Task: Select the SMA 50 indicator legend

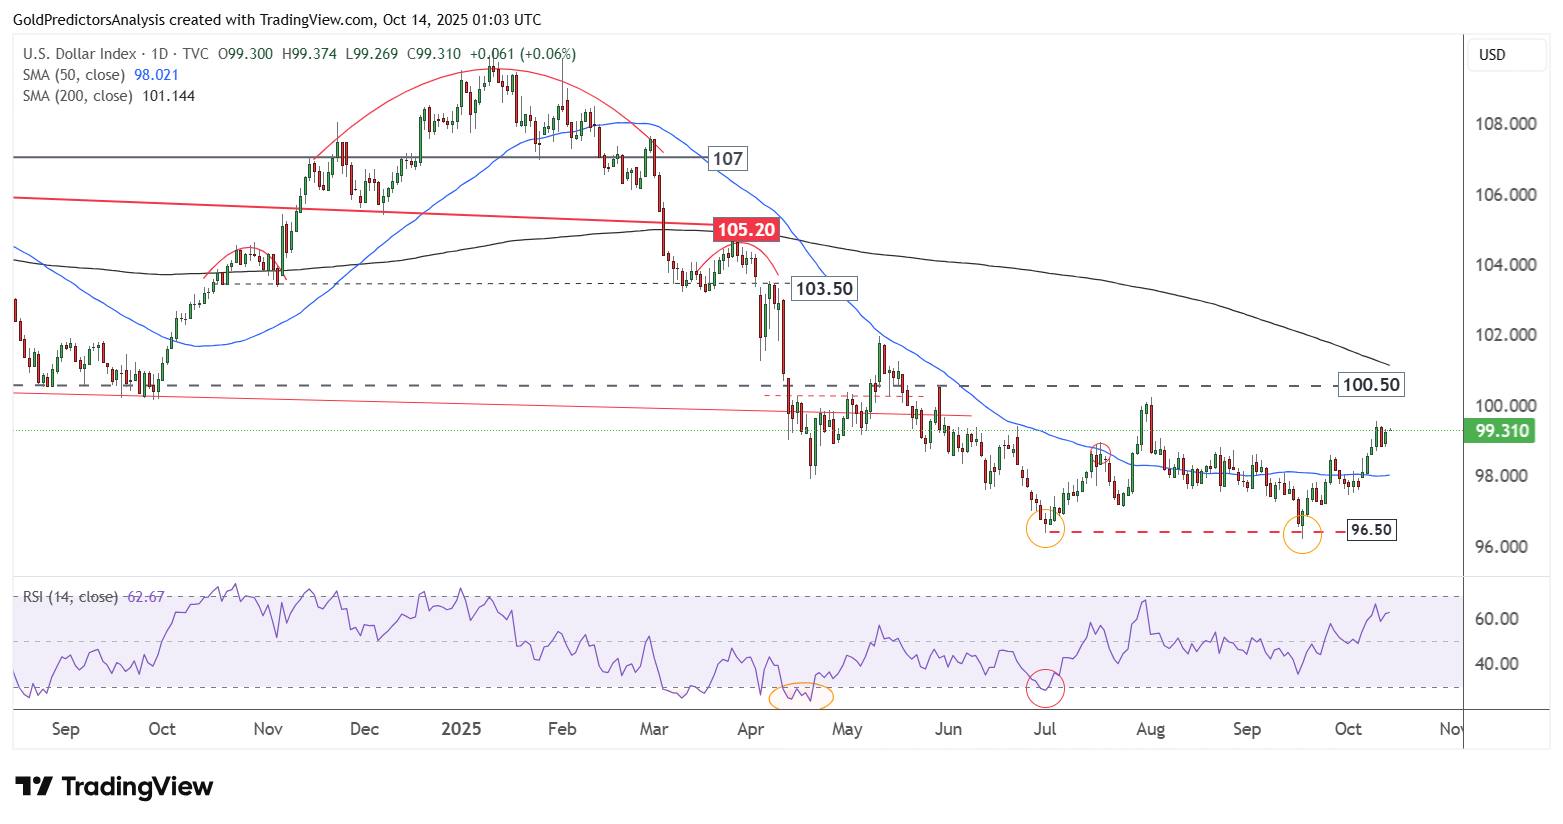Action: pos(74,75)
